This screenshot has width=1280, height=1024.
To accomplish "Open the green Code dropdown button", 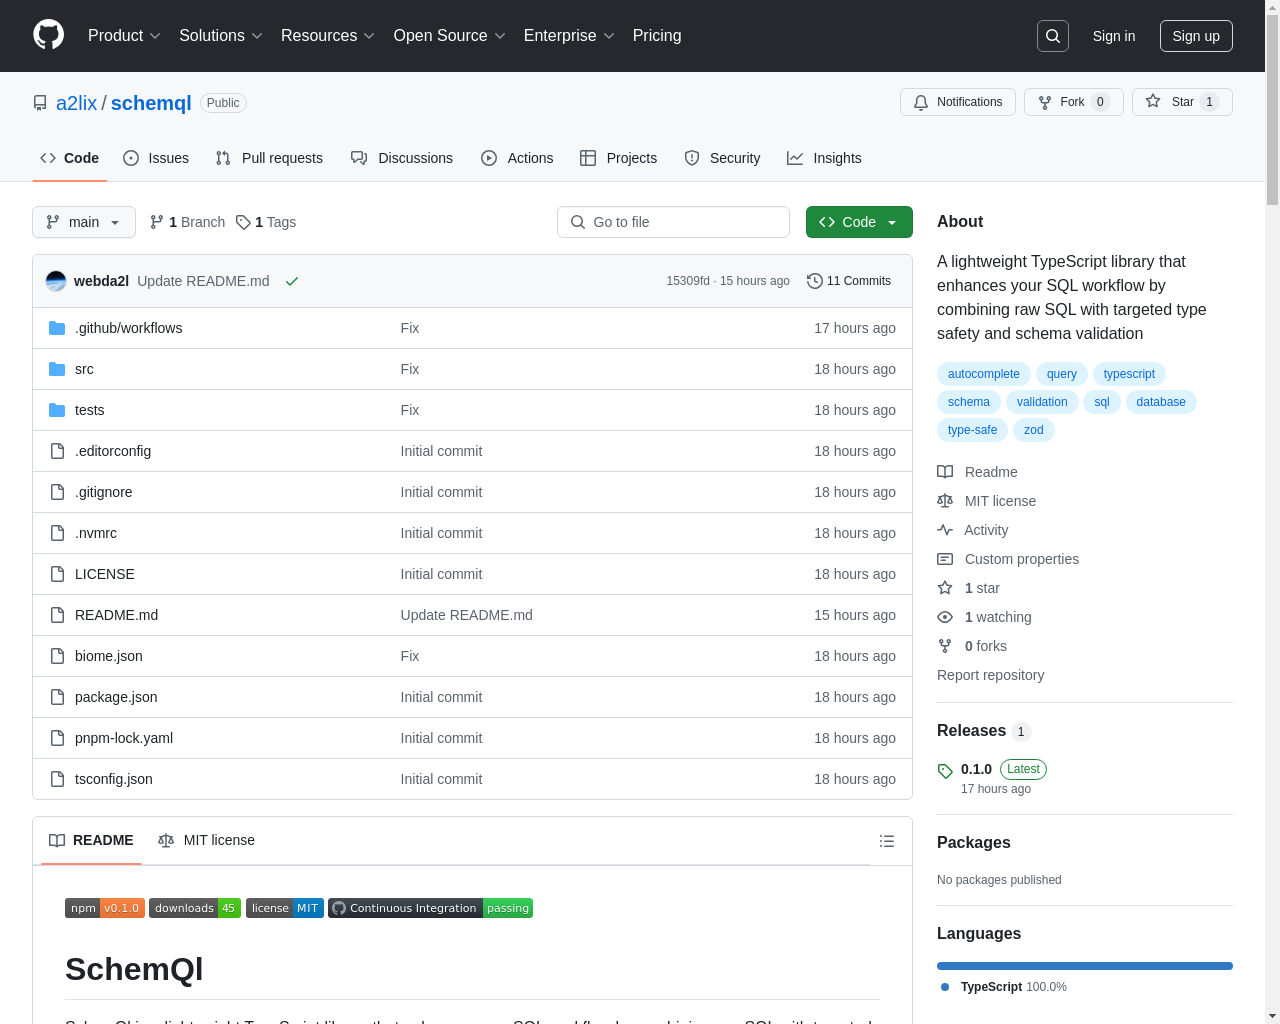I will [x=859, y=222].
